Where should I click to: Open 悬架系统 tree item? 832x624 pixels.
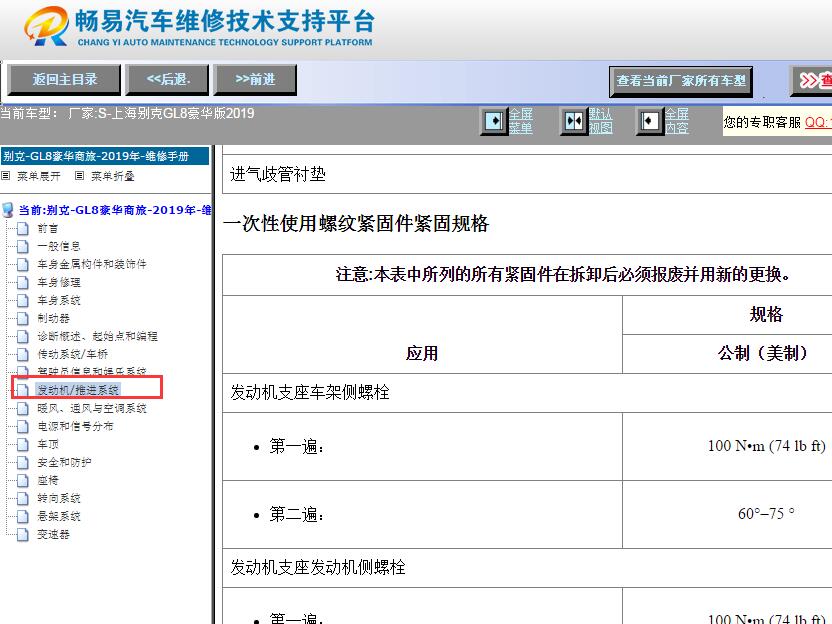(x=58, y=516)
